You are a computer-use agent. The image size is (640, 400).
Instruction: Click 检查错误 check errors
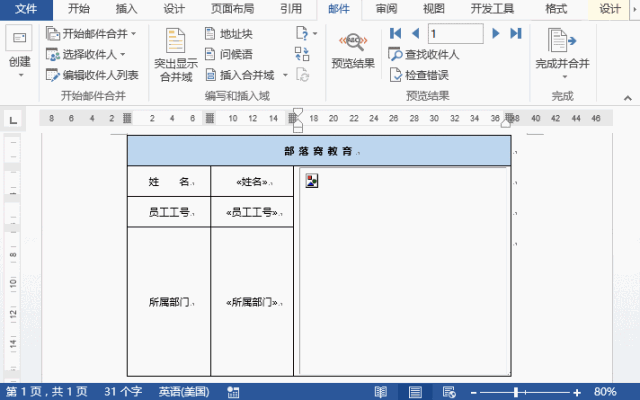coord(419,75)
